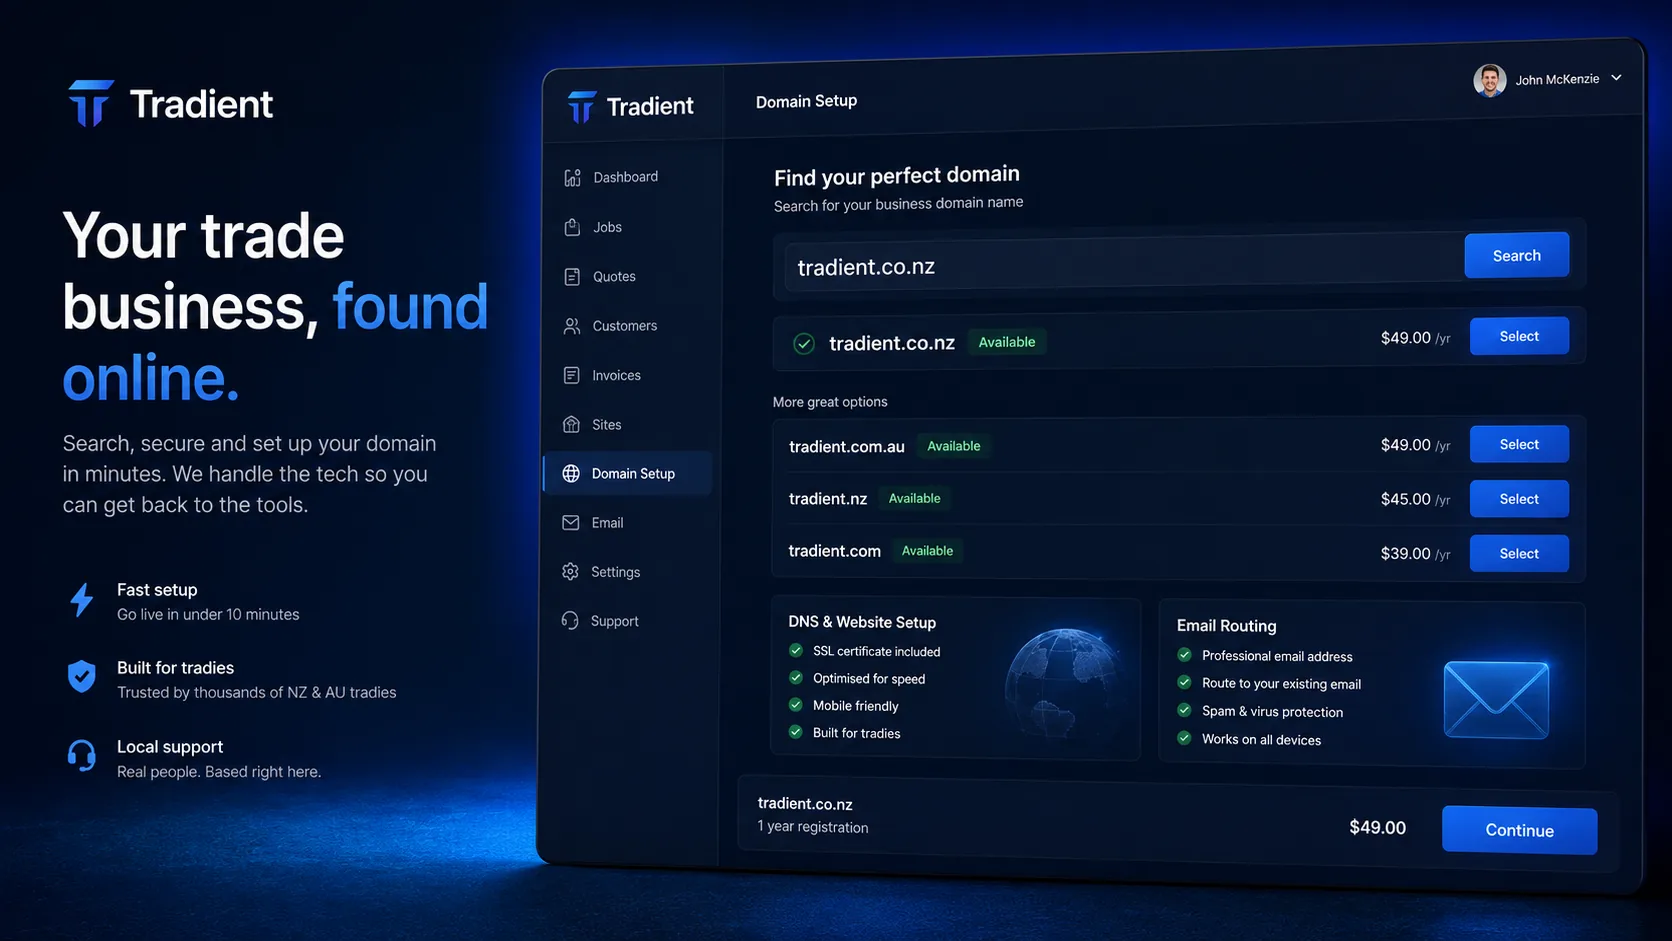This screenshot has width=1672, height=941.
Task: Click the SSL certificate included check icon
Action: [x=796, y=650]
